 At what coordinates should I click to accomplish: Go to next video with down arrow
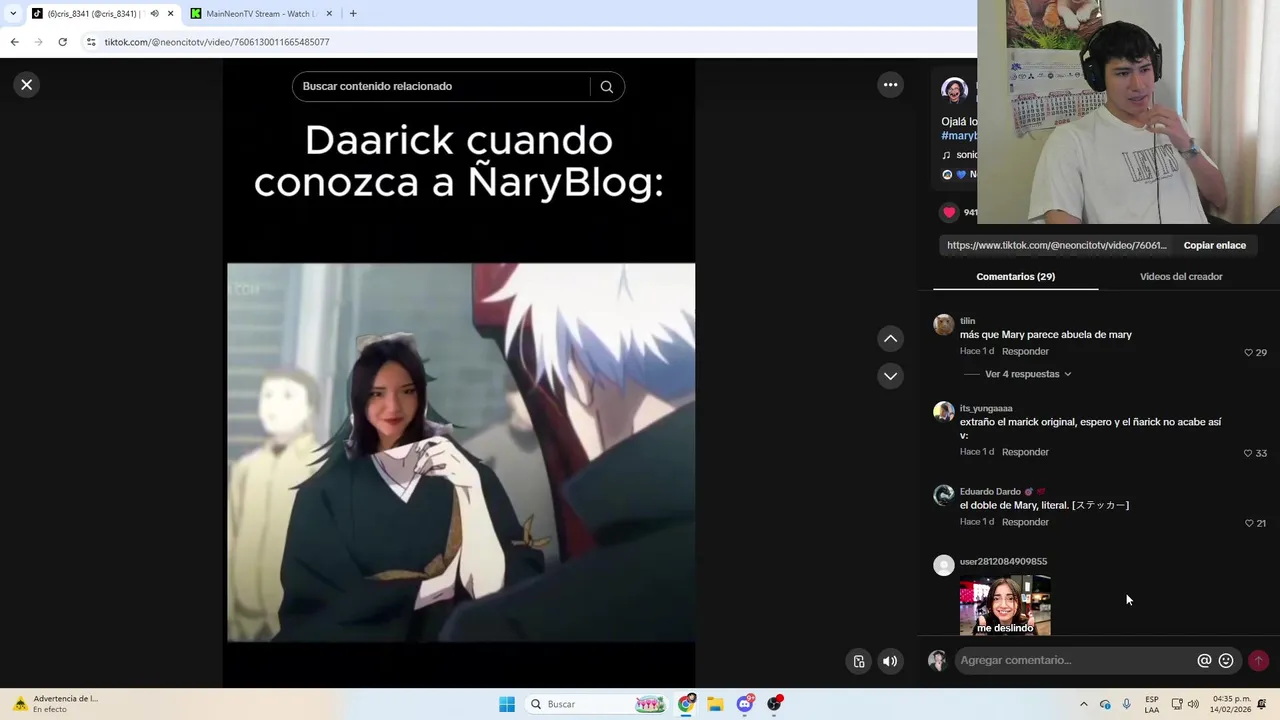pos(890,376)
